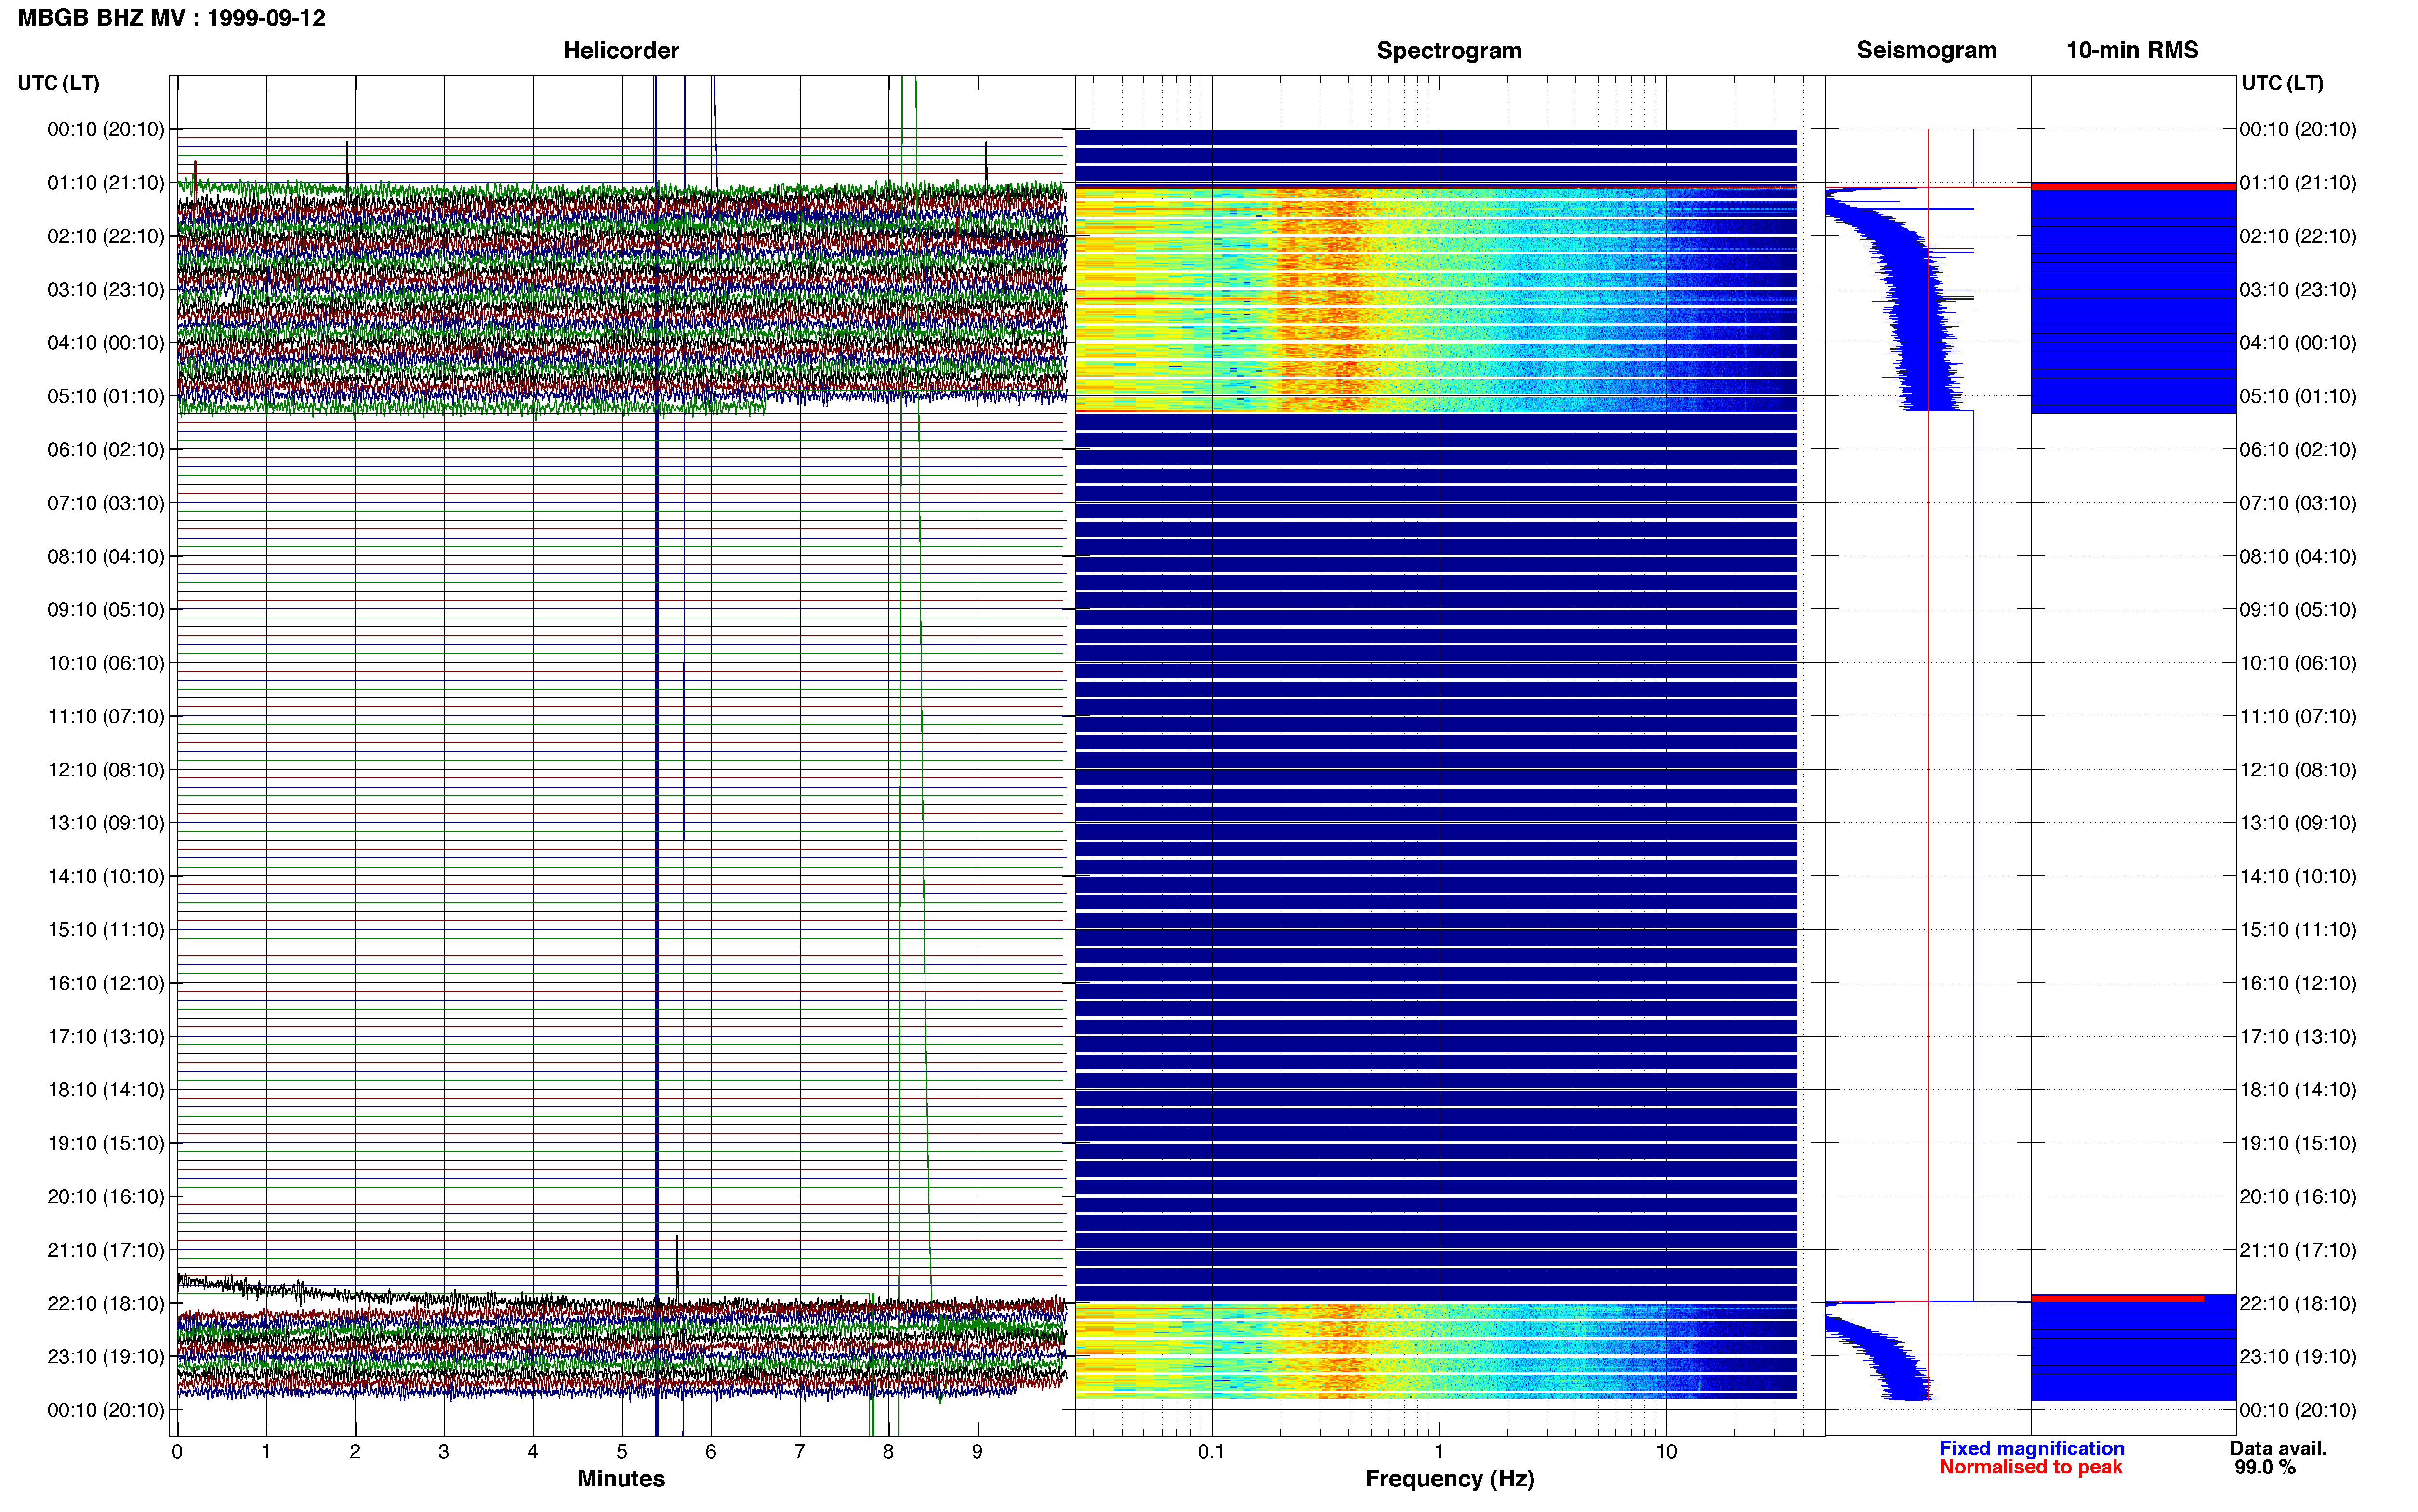Click the left time label 22:10 (18:10)
Image resolution: width=2418 pixels, height=1512 pixels.
[x=106, y=1303]
